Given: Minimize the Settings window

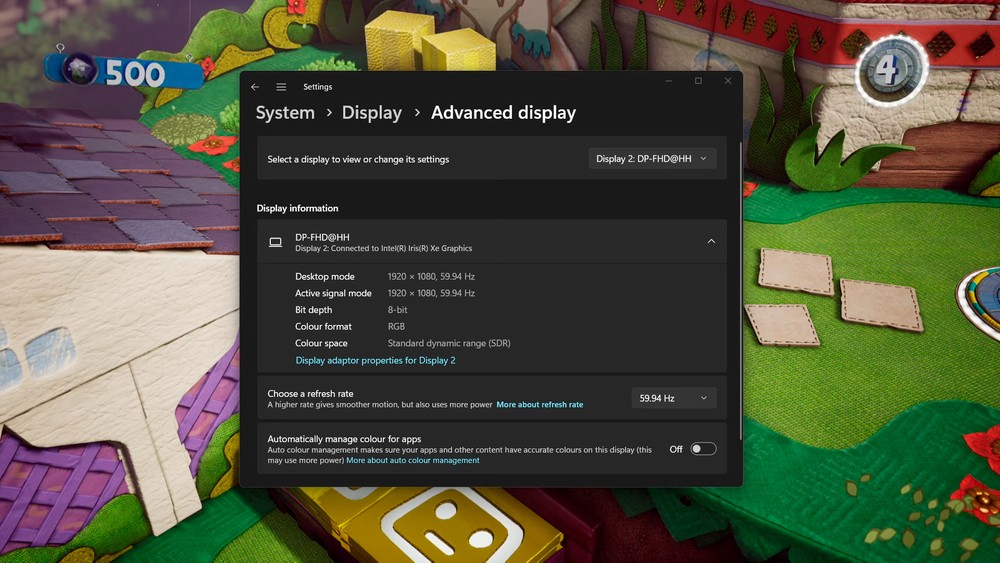Looking at the screenshot, I should pyautogui.click(x=669, y=81).
